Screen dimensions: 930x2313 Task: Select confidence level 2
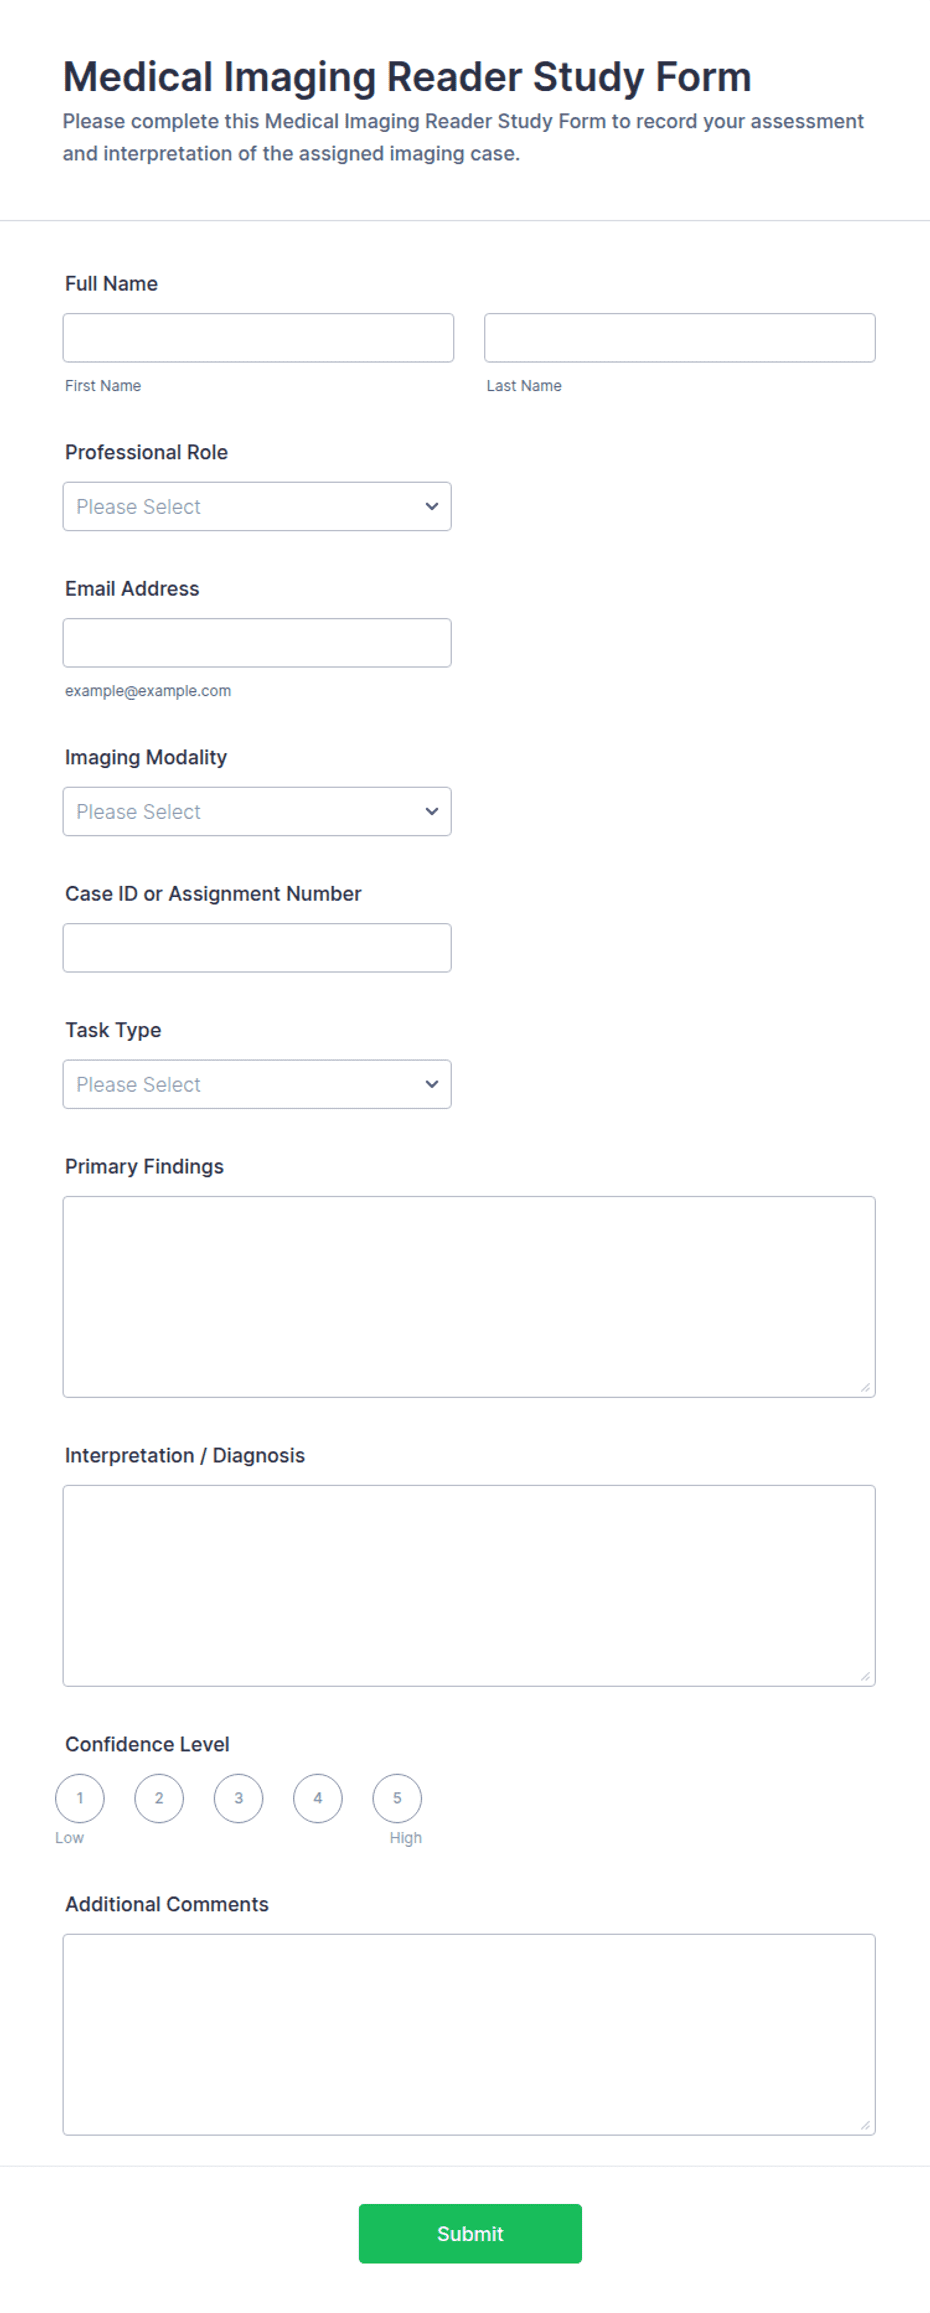coord(159,1799)
